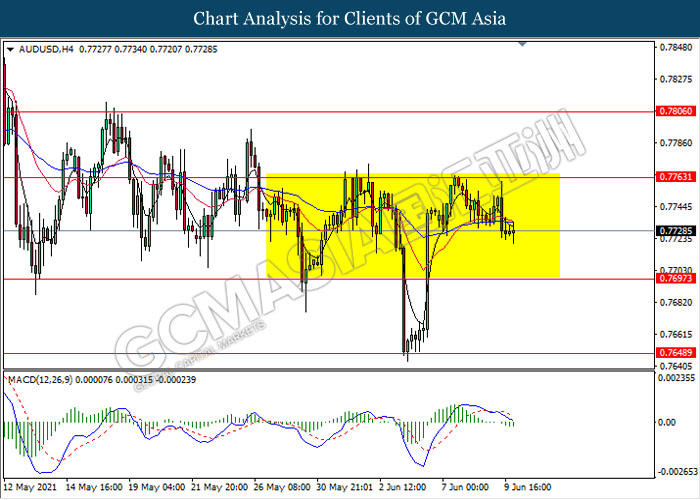Click the red 0.78060 price tag
The height and width of the screenshot is (500, 700).
click(672, 112)
